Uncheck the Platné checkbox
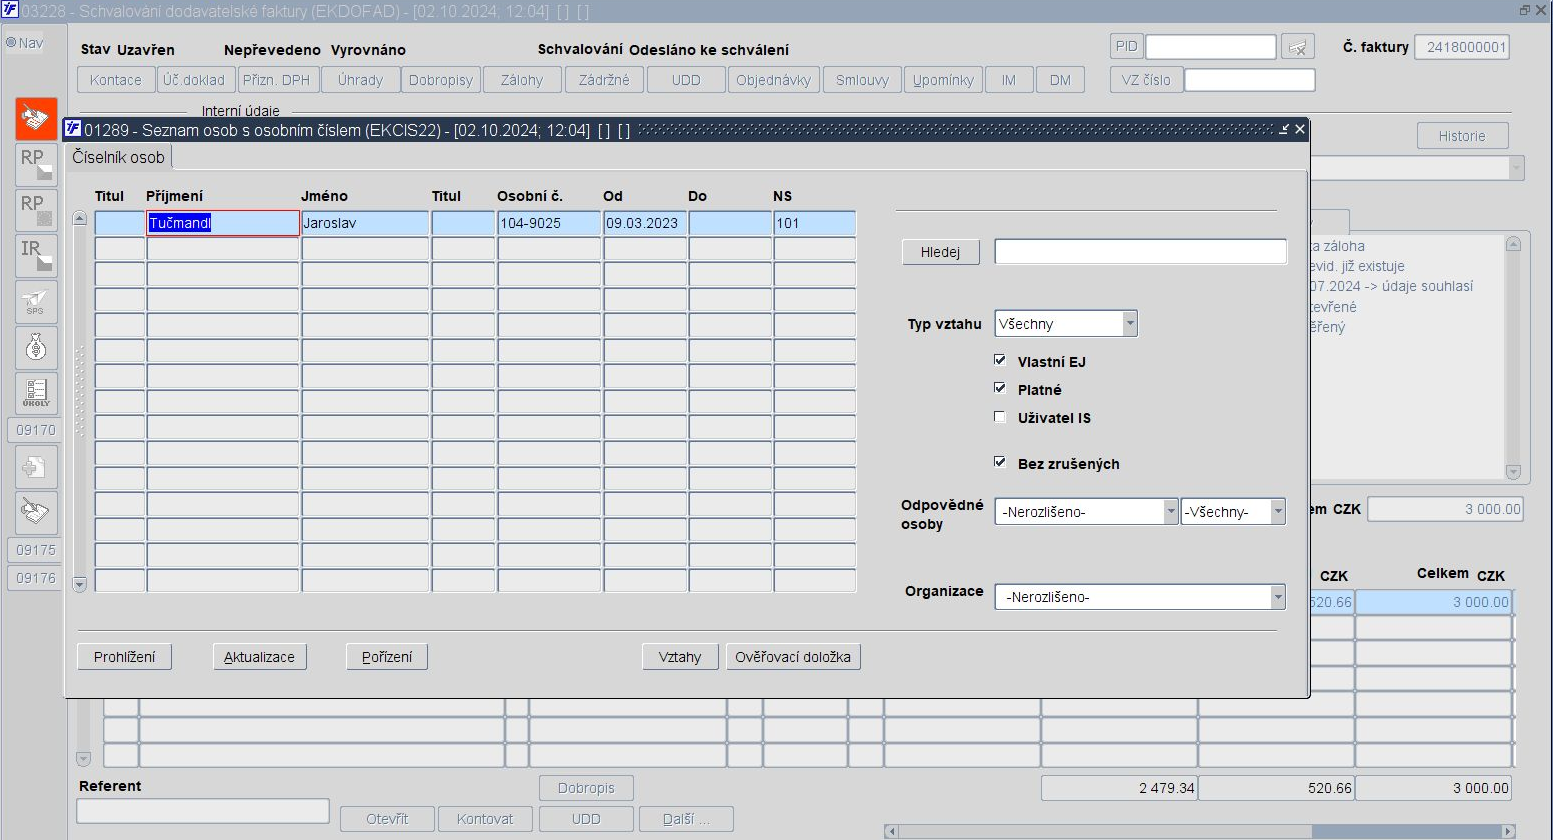 point(1000,388)
